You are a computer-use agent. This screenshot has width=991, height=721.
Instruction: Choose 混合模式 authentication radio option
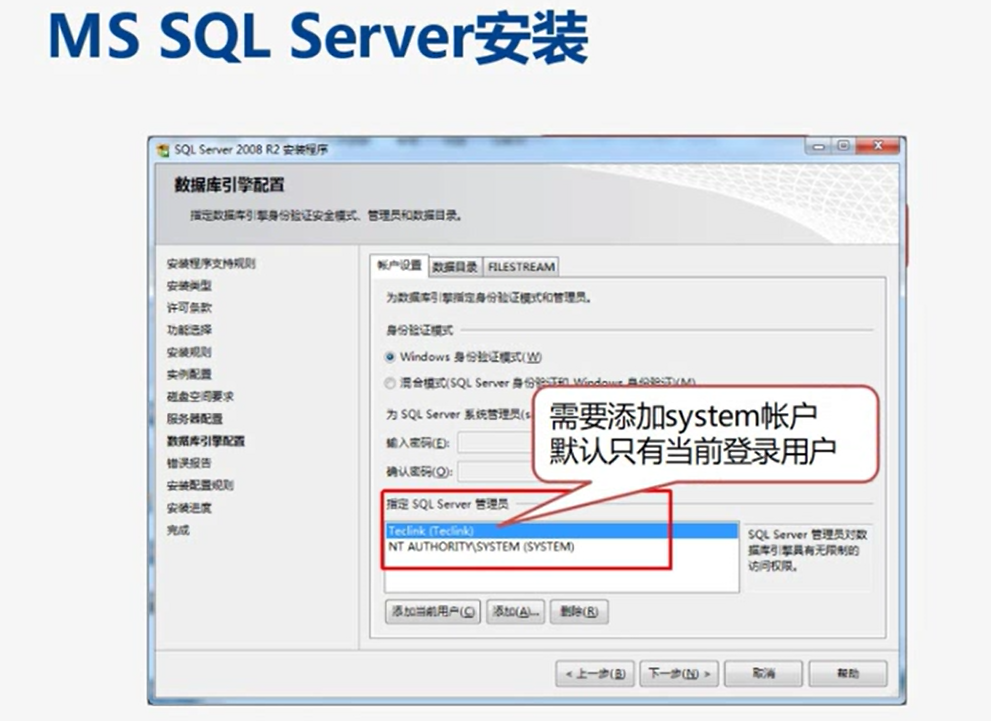click(x=391, y=382)
